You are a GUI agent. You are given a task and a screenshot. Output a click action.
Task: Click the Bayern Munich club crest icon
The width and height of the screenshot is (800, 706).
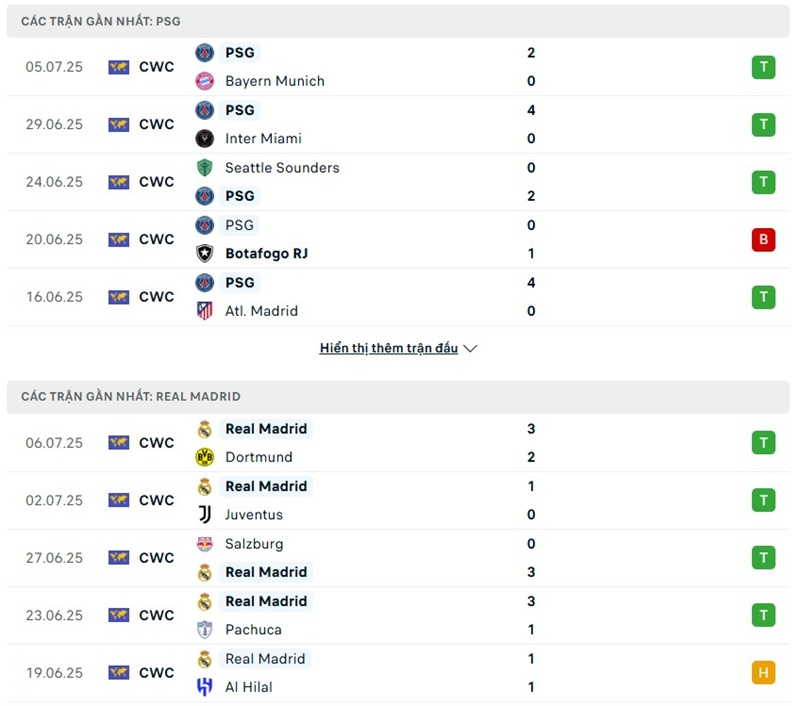(205, 81)
